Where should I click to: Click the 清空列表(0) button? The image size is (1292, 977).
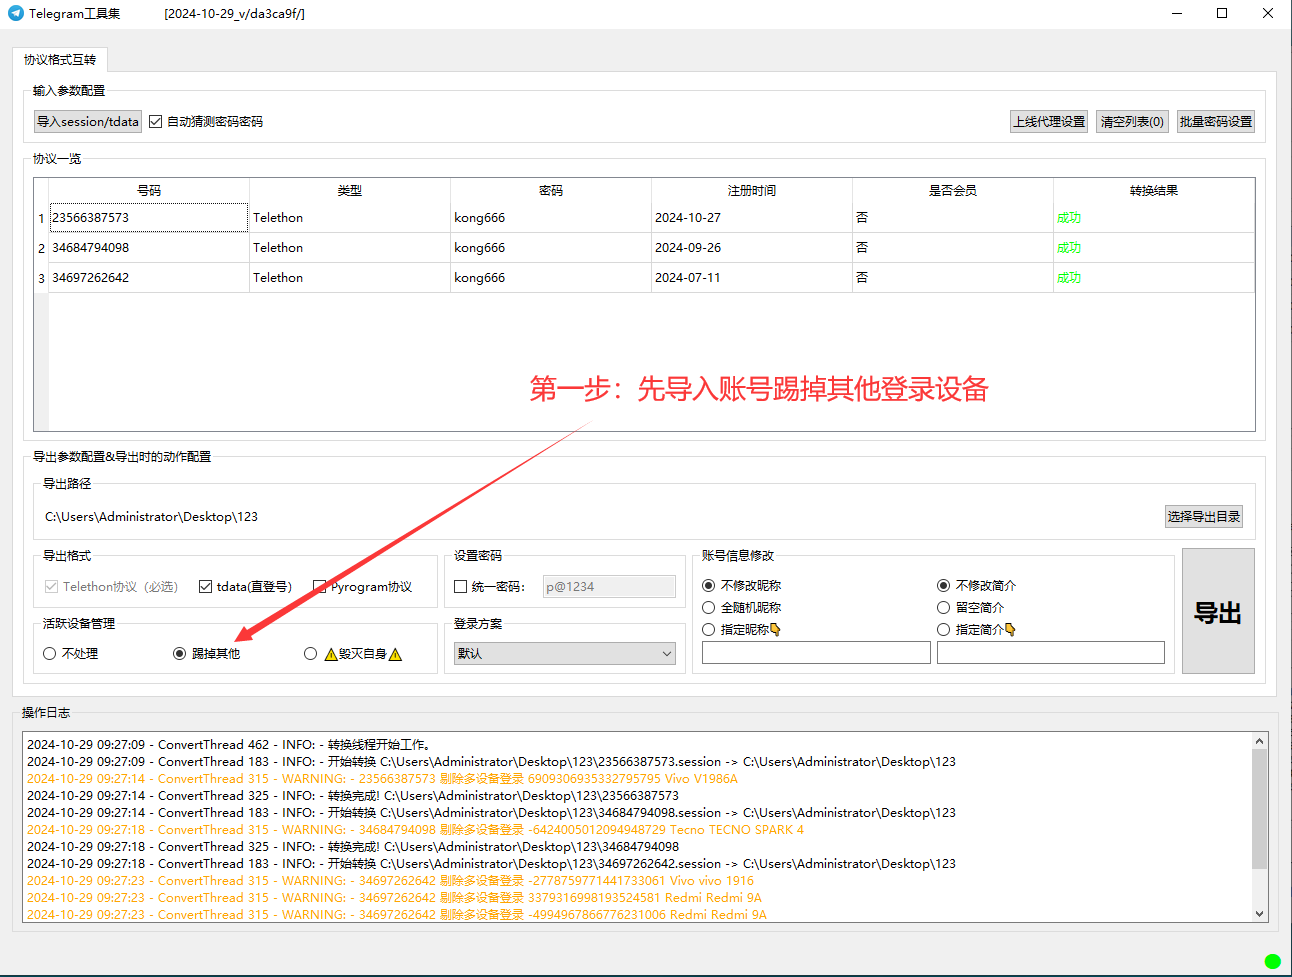click(x=1132, y=121)
